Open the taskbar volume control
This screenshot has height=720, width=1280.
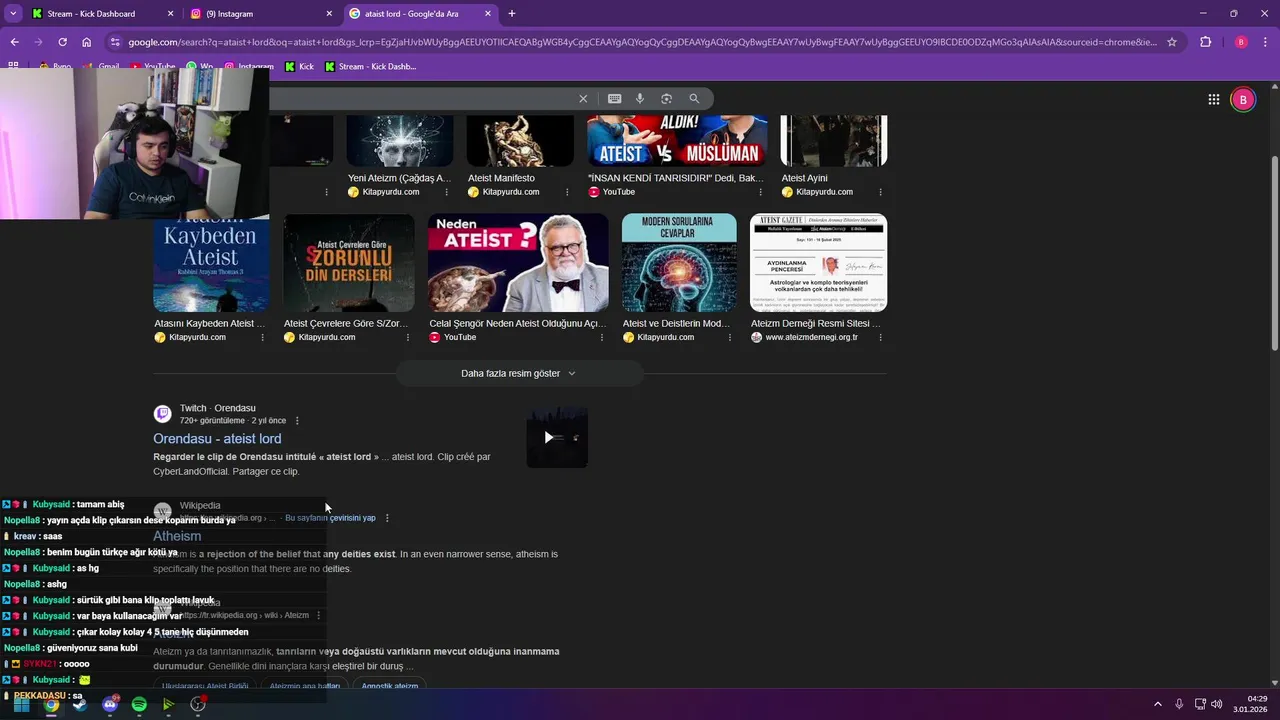pos(1217,704)
